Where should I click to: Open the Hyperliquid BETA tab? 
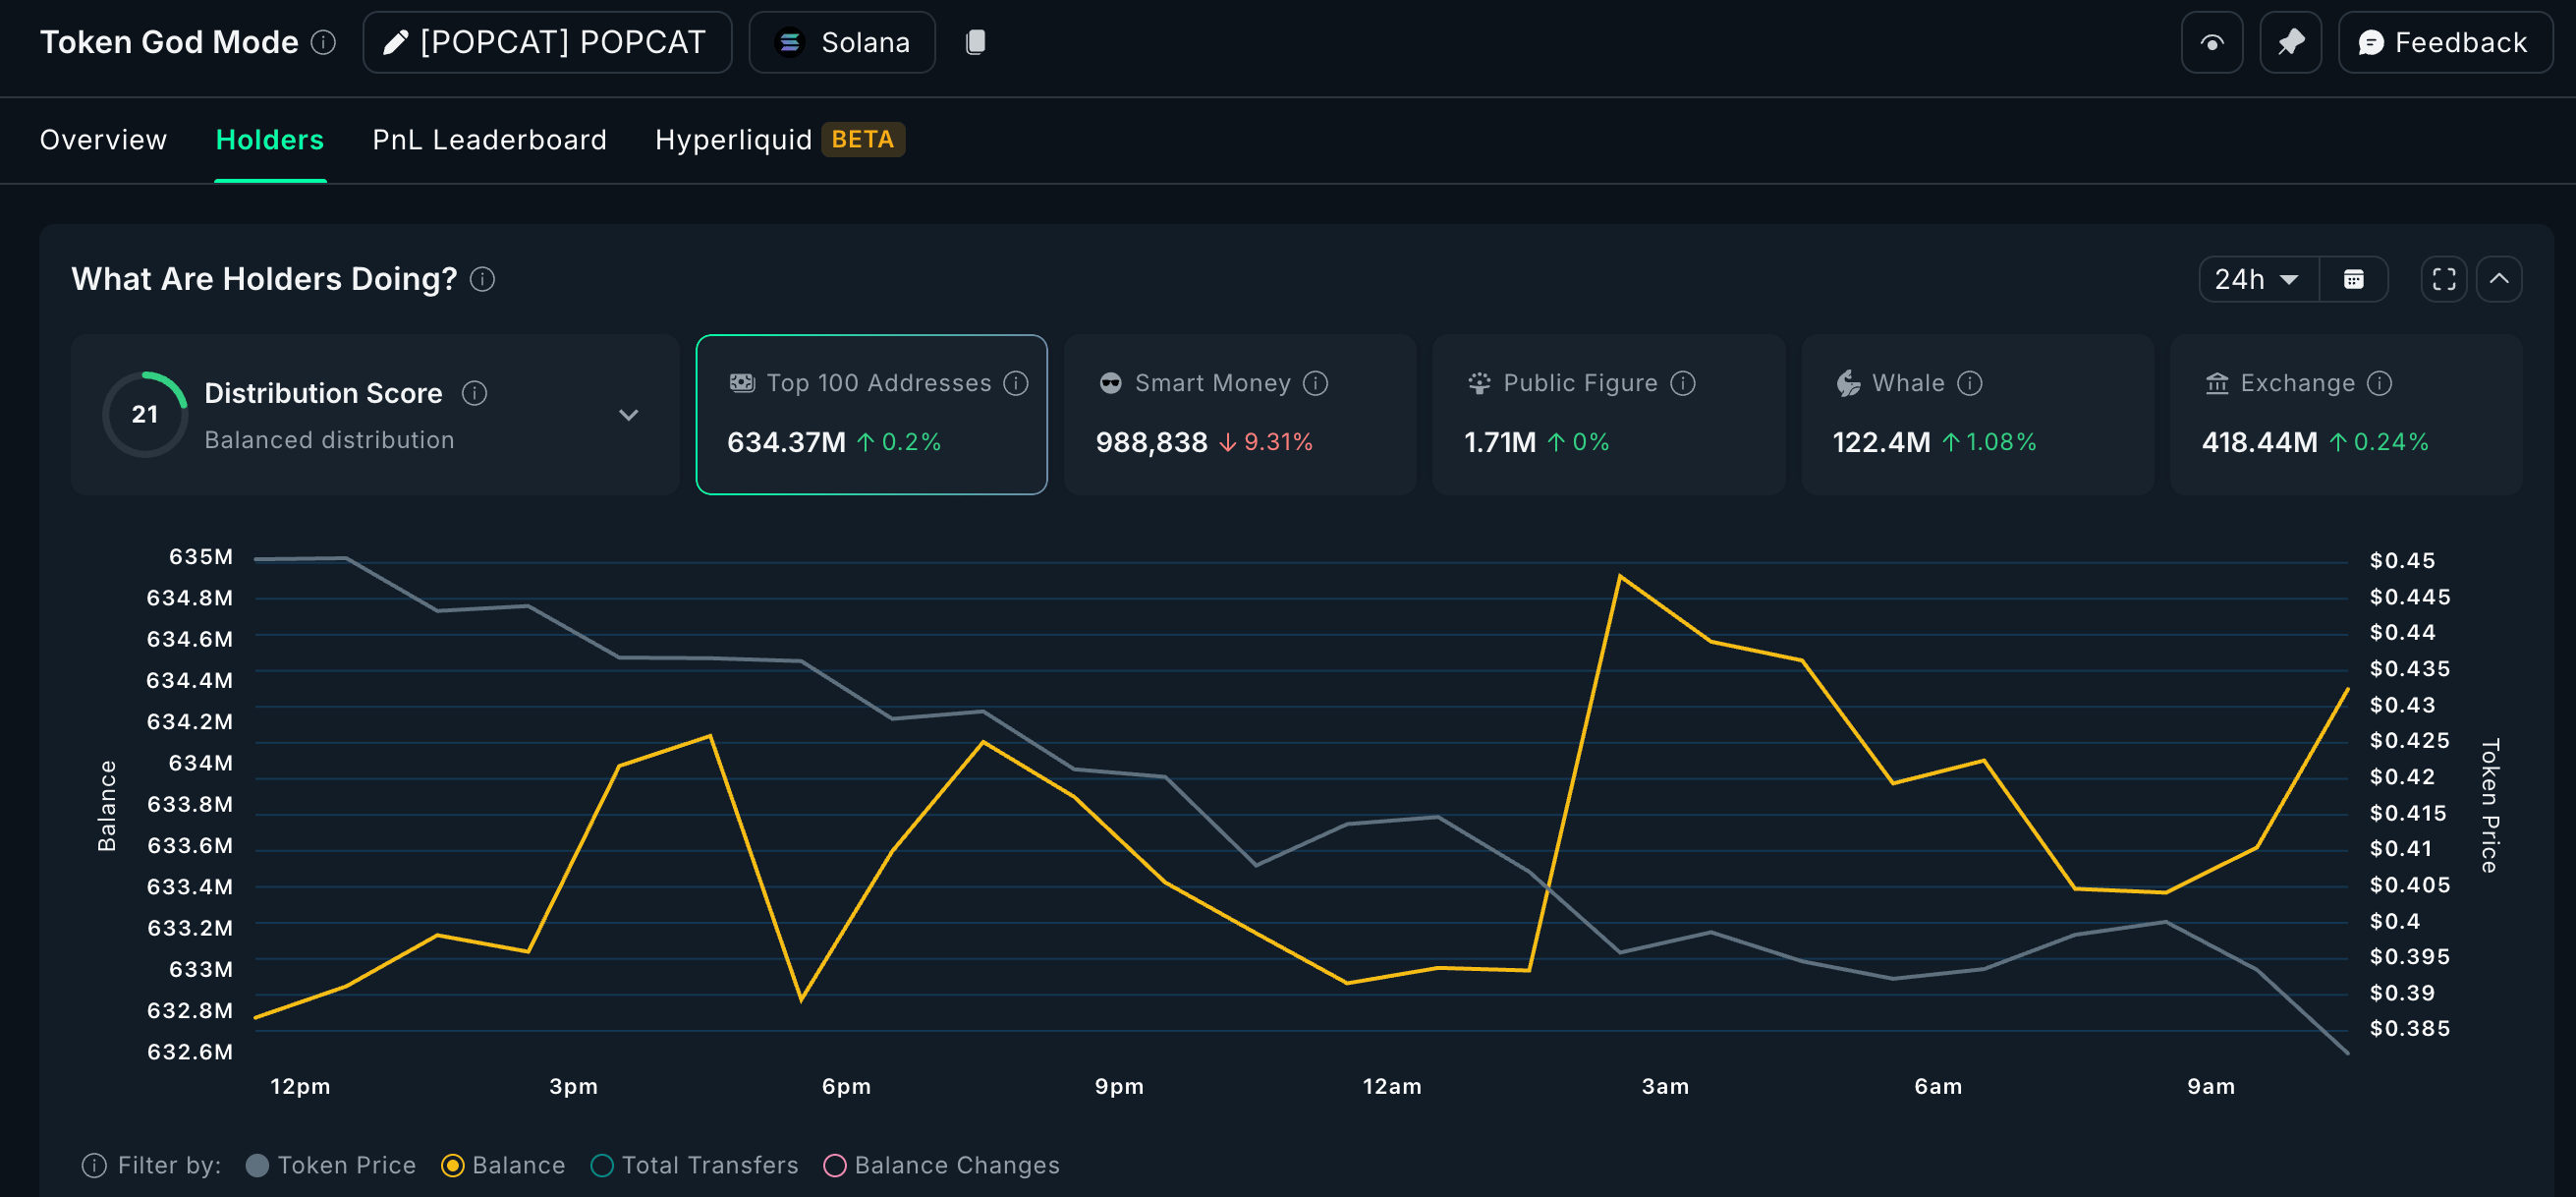pyautogui.click(x=733, y=139)
